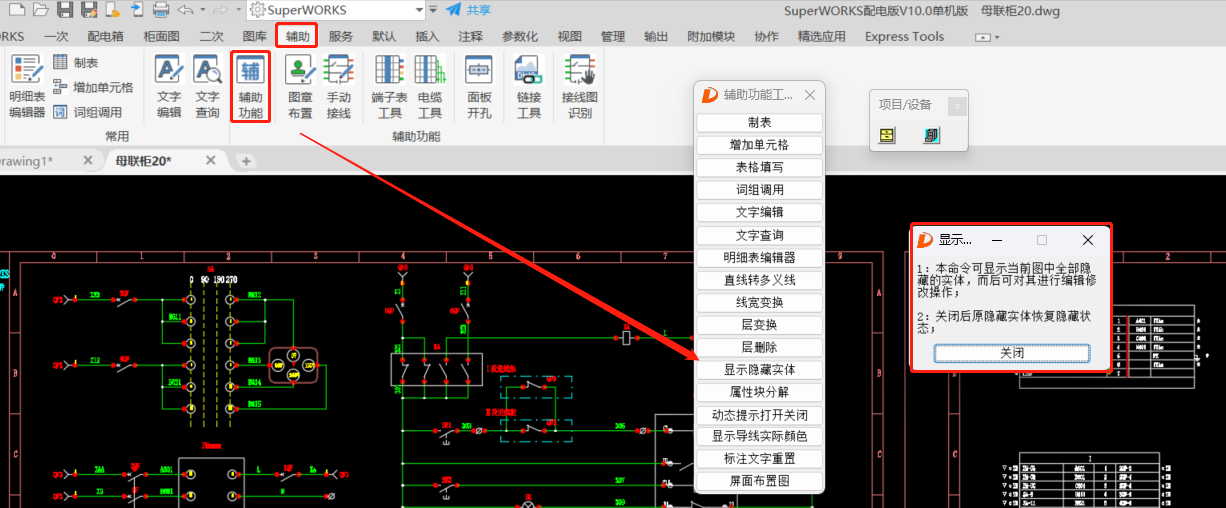
Task: Open the Express Tools ribbon tab
Action: (x=904, y=36)
